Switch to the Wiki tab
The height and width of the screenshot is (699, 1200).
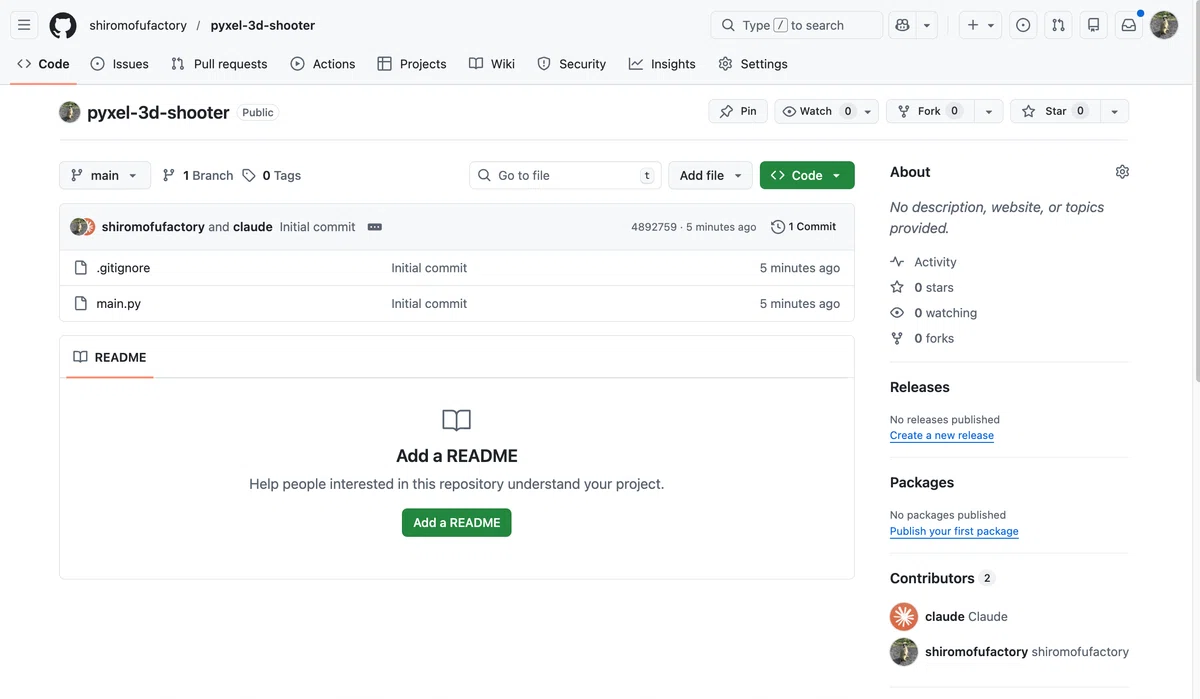pos(492,64)
